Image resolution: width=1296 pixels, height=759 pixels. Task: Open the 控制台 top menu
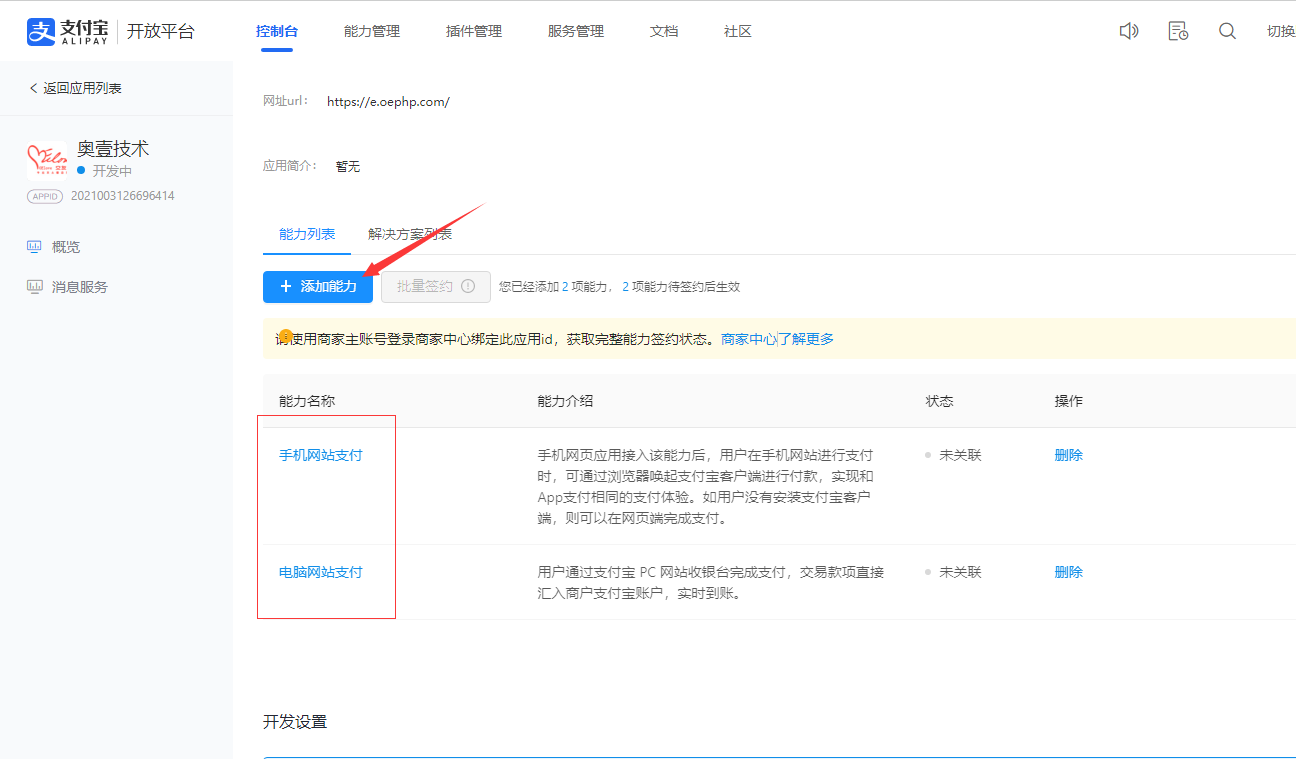click(x=277, y=31)
